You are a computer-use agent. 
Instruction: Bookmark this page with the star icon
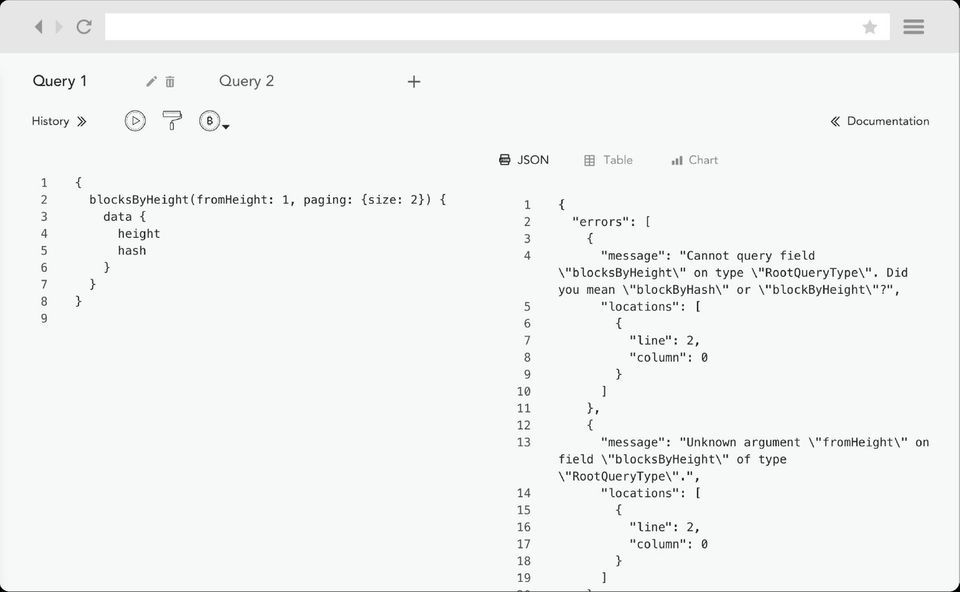point(870,27)
